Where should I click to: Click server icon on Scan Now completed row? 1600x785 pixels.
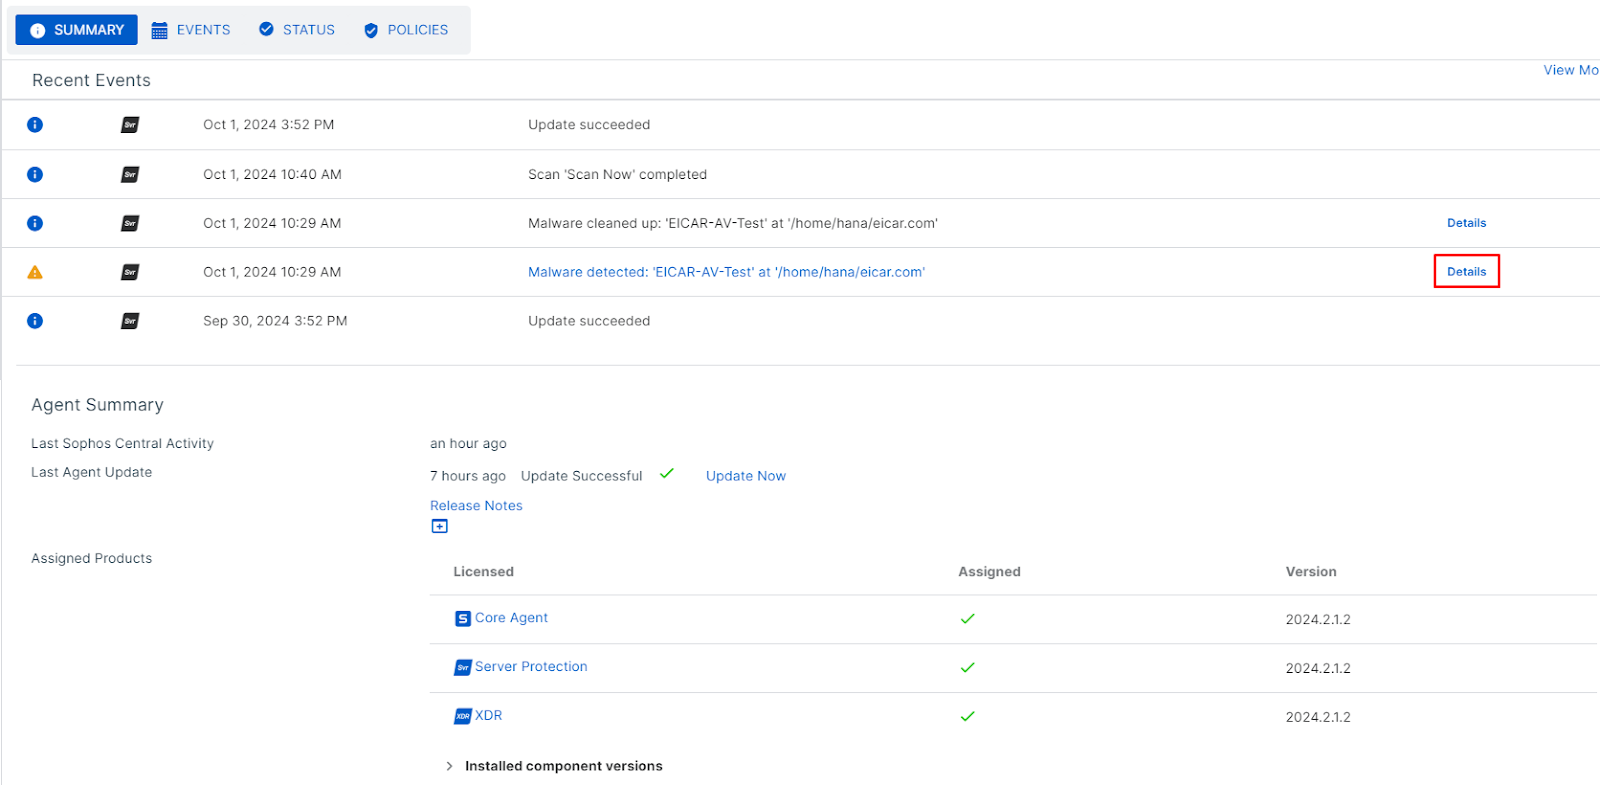(130, 174)
